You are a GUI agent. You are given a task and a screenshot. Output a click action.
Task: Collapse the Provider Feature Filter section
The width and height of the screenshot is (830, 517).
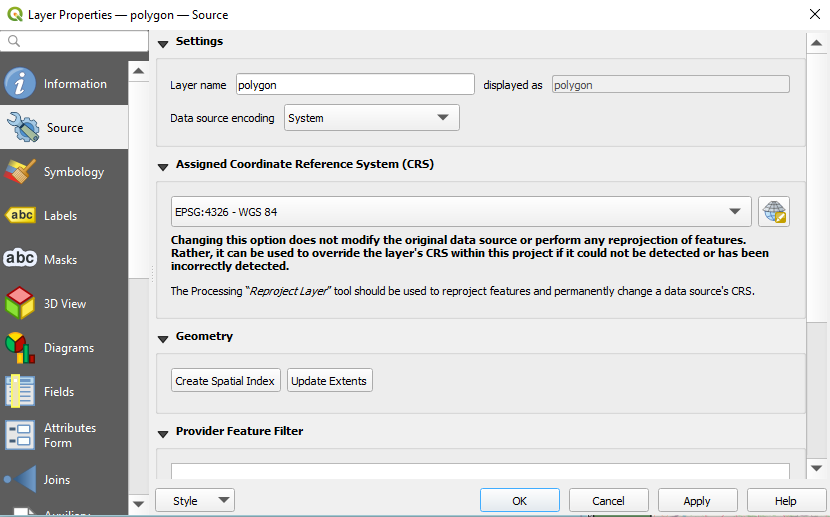(x=163, y=433)
